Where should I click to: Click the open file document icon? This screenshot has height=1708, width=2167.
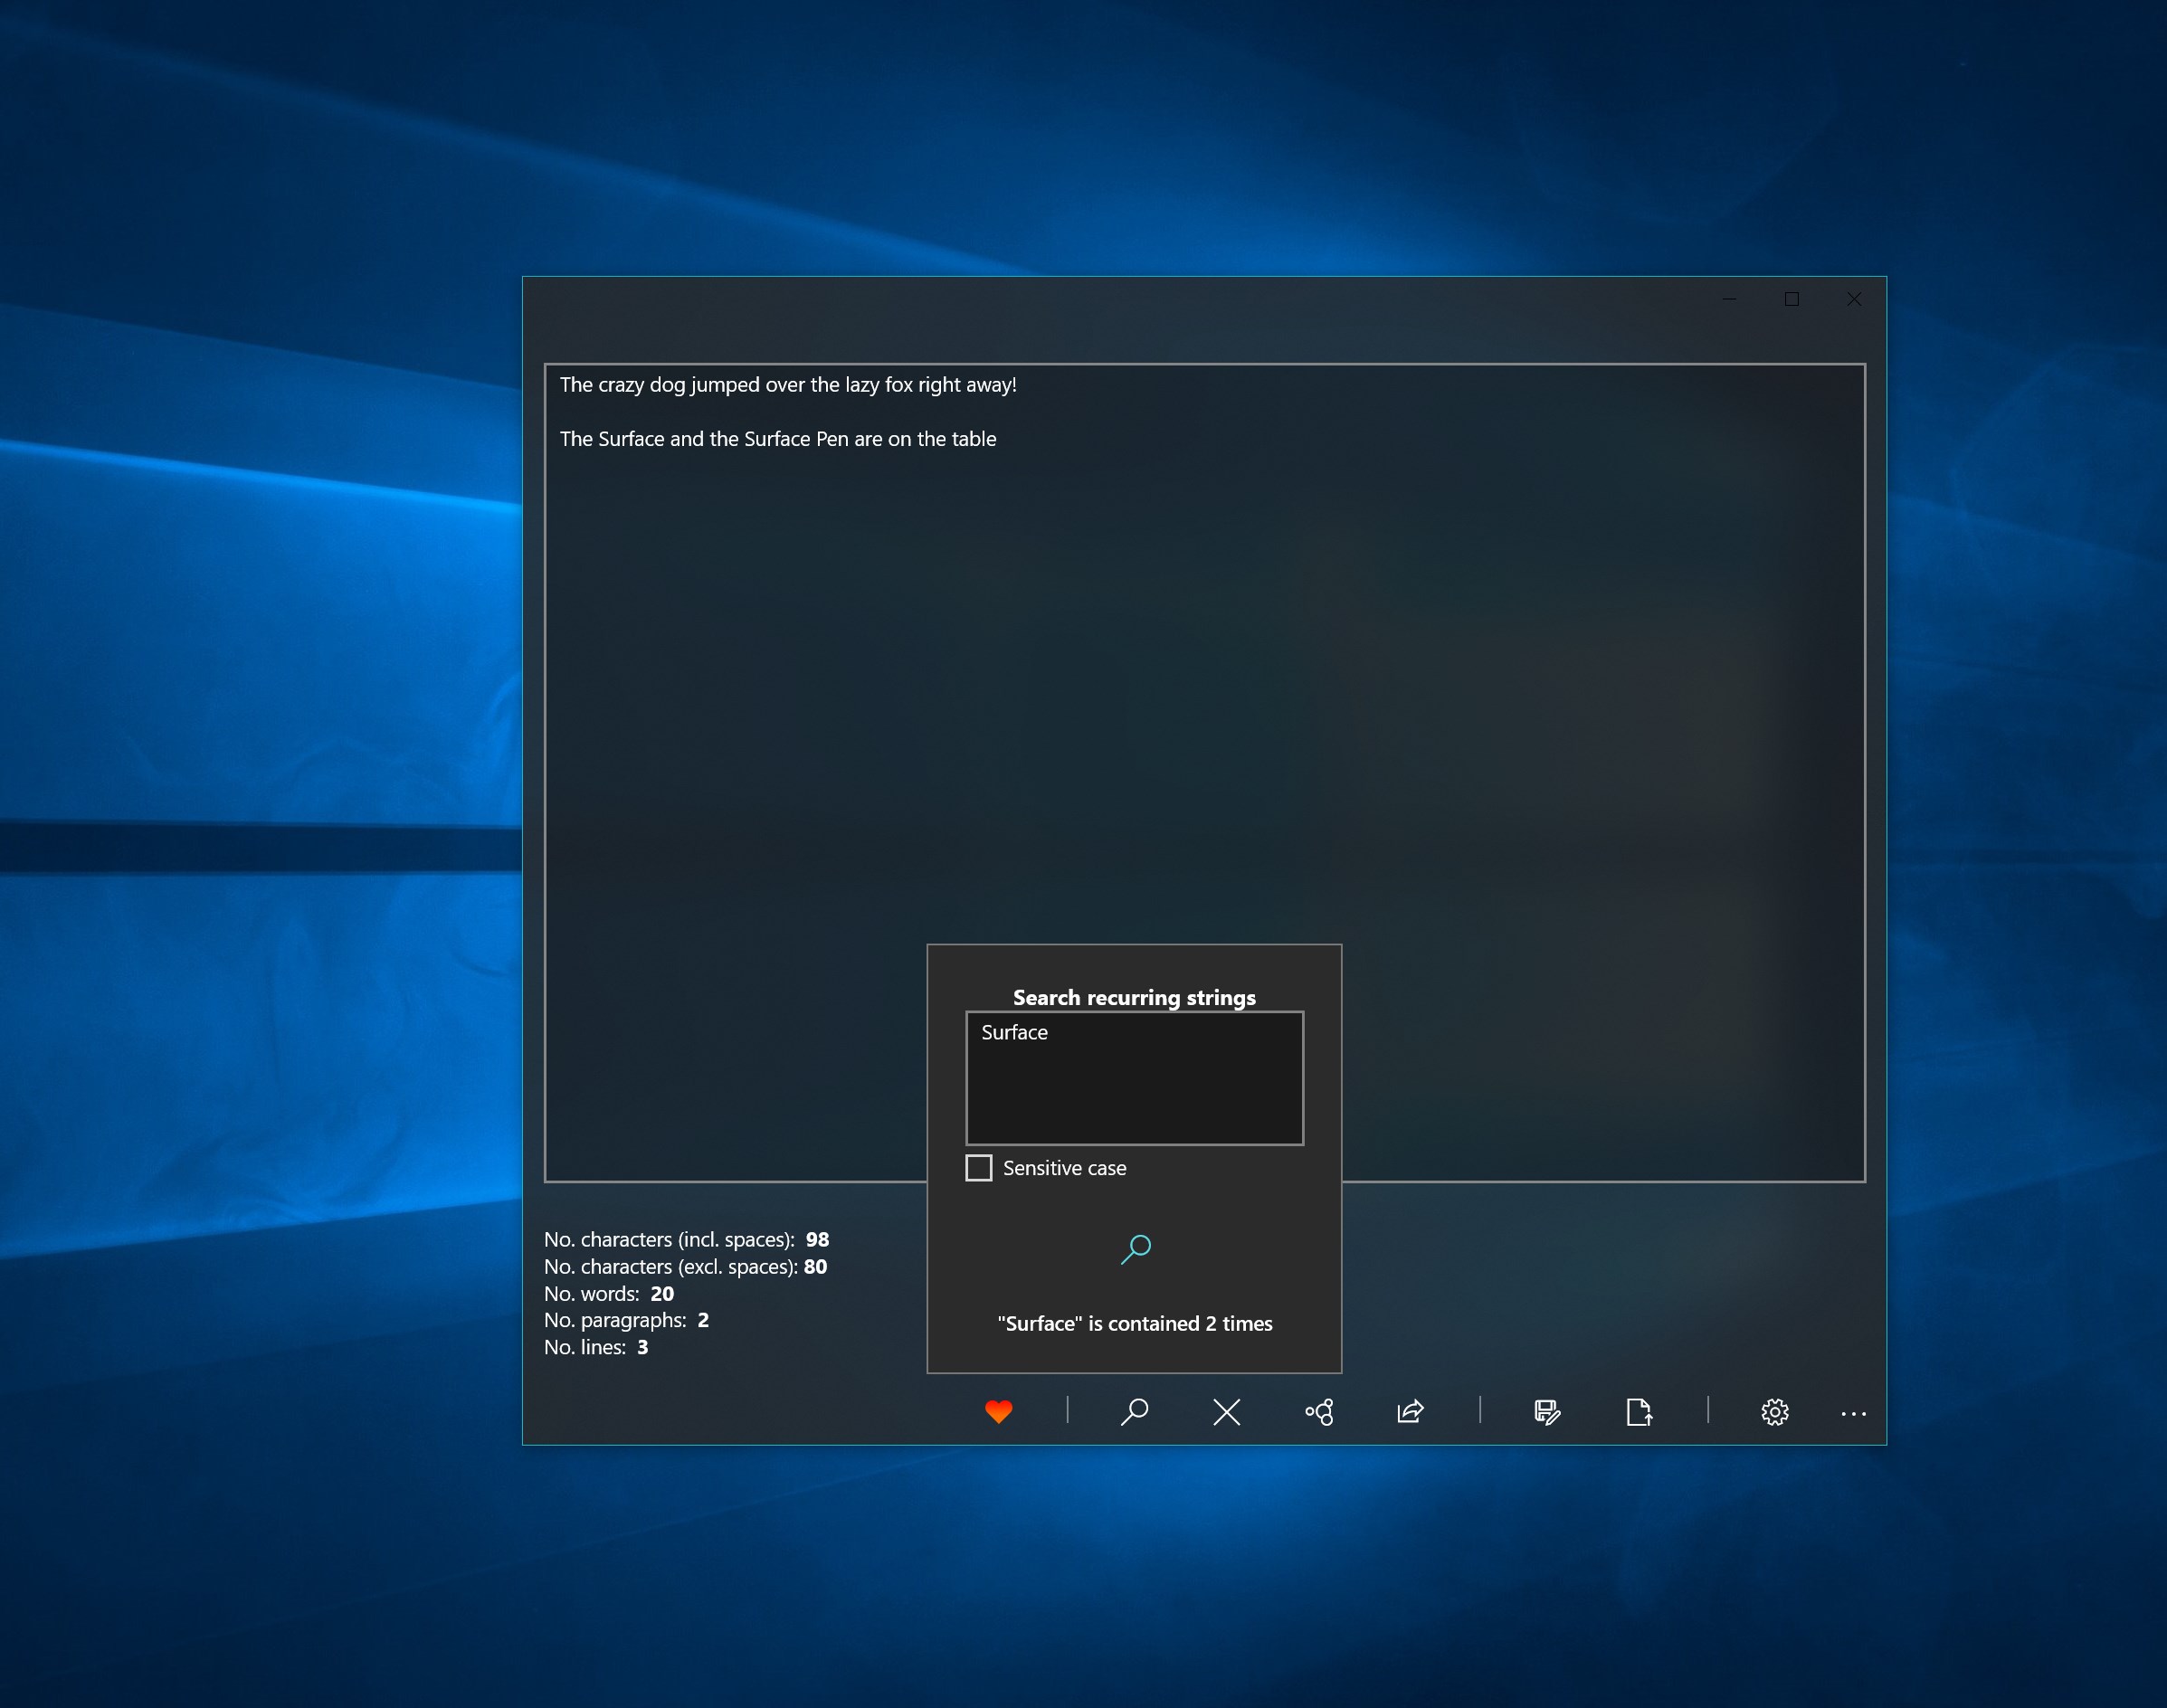point(1638,1411)
